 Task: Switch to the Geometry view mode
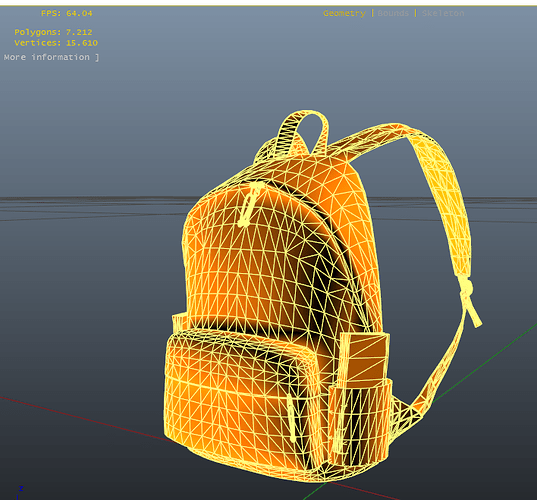click(x=344, y=13)
